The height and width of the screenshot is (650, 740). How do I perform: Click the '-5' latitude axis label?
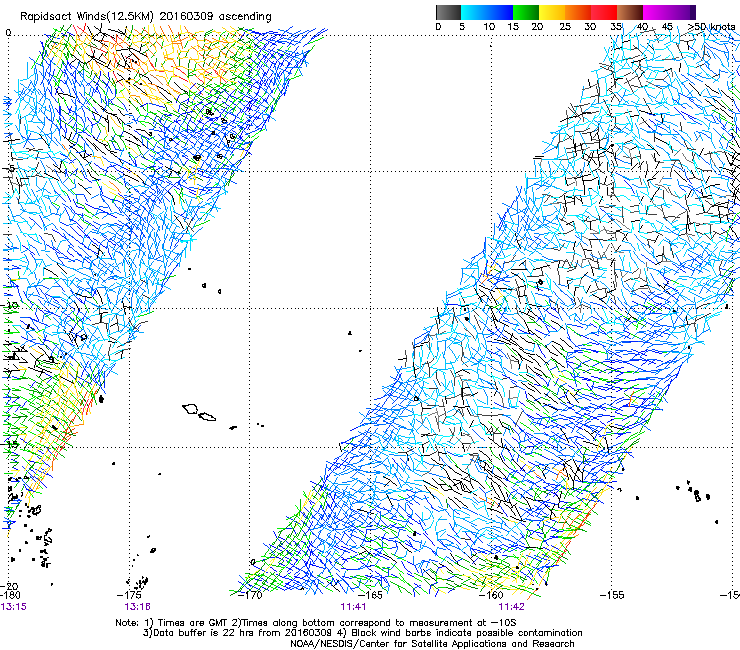coord(8,169)
